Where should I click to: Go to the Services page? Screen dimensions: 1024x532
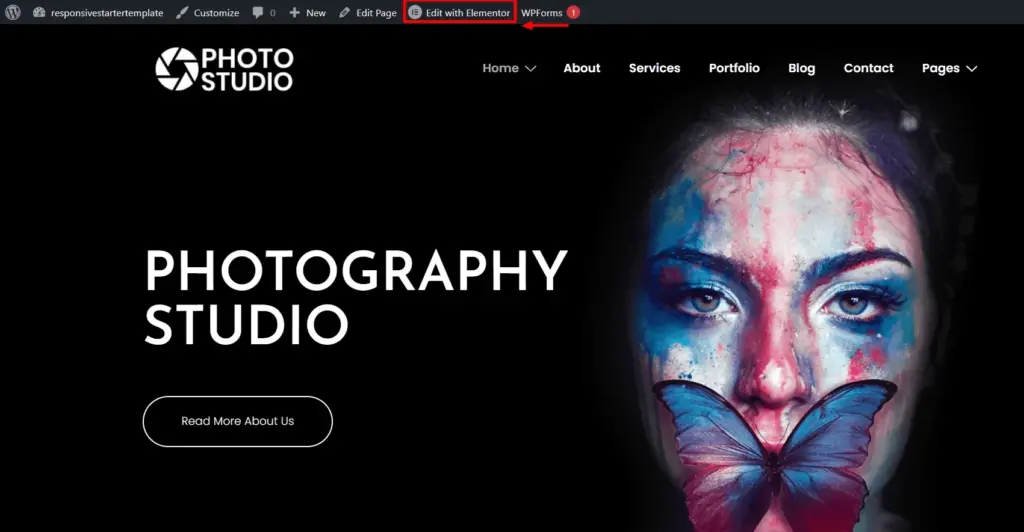click(654, 68)
